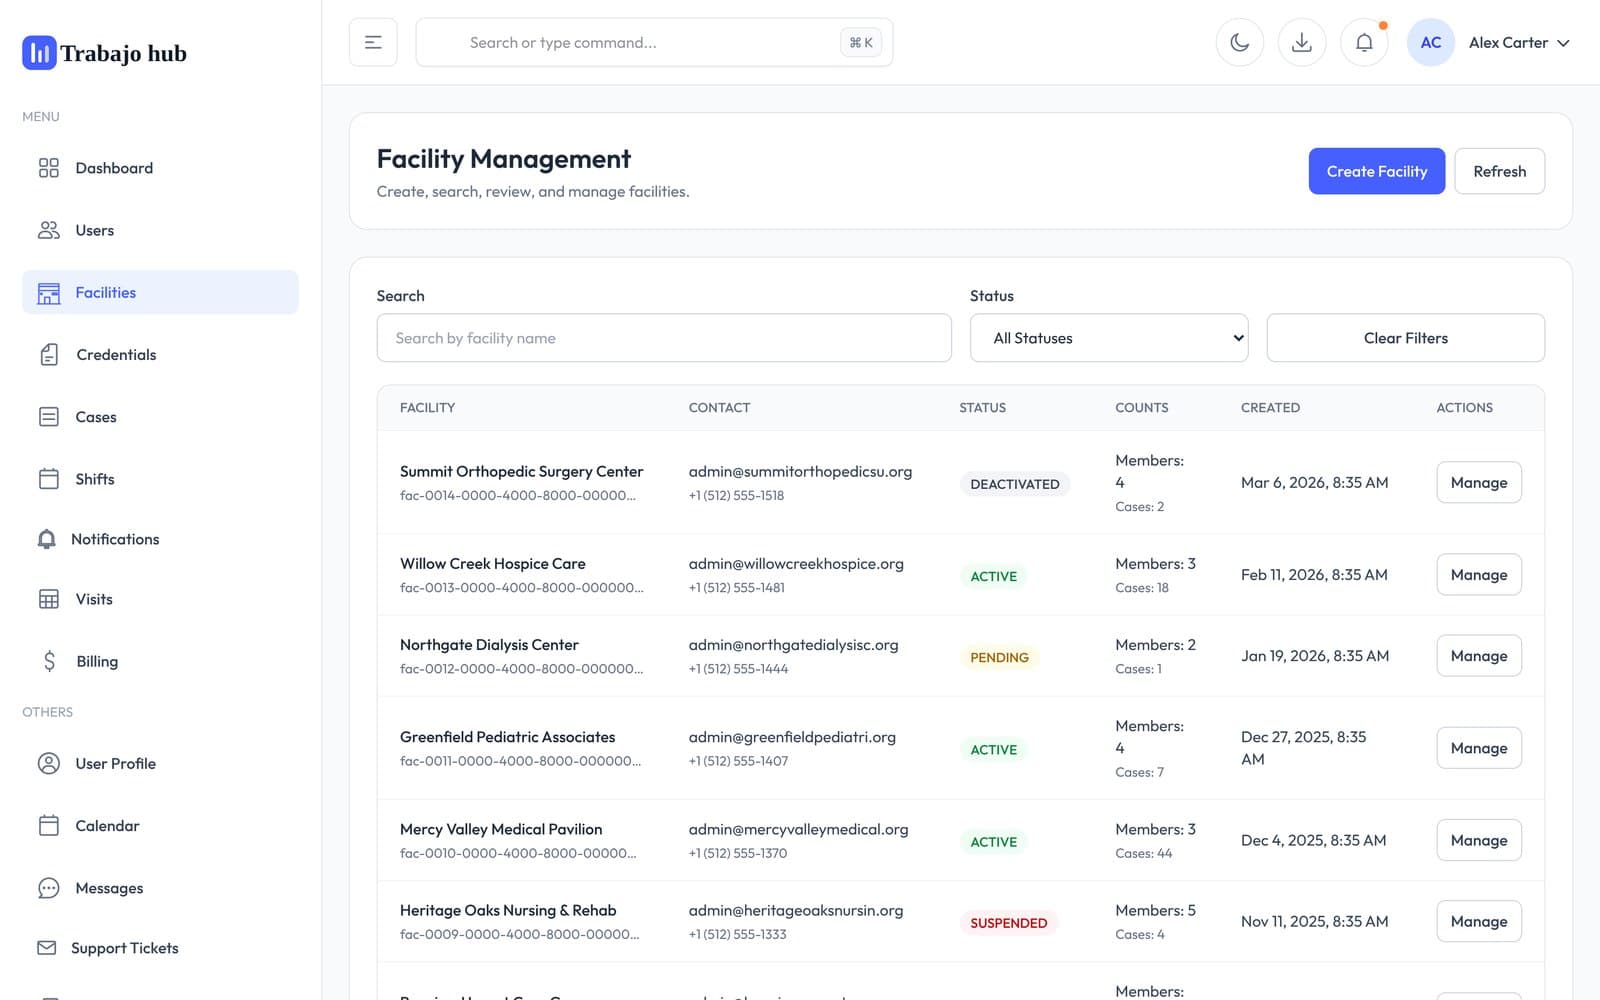Click the Calendar icon under Others
The image size is (1600, 1000).
tap(48, 826)
